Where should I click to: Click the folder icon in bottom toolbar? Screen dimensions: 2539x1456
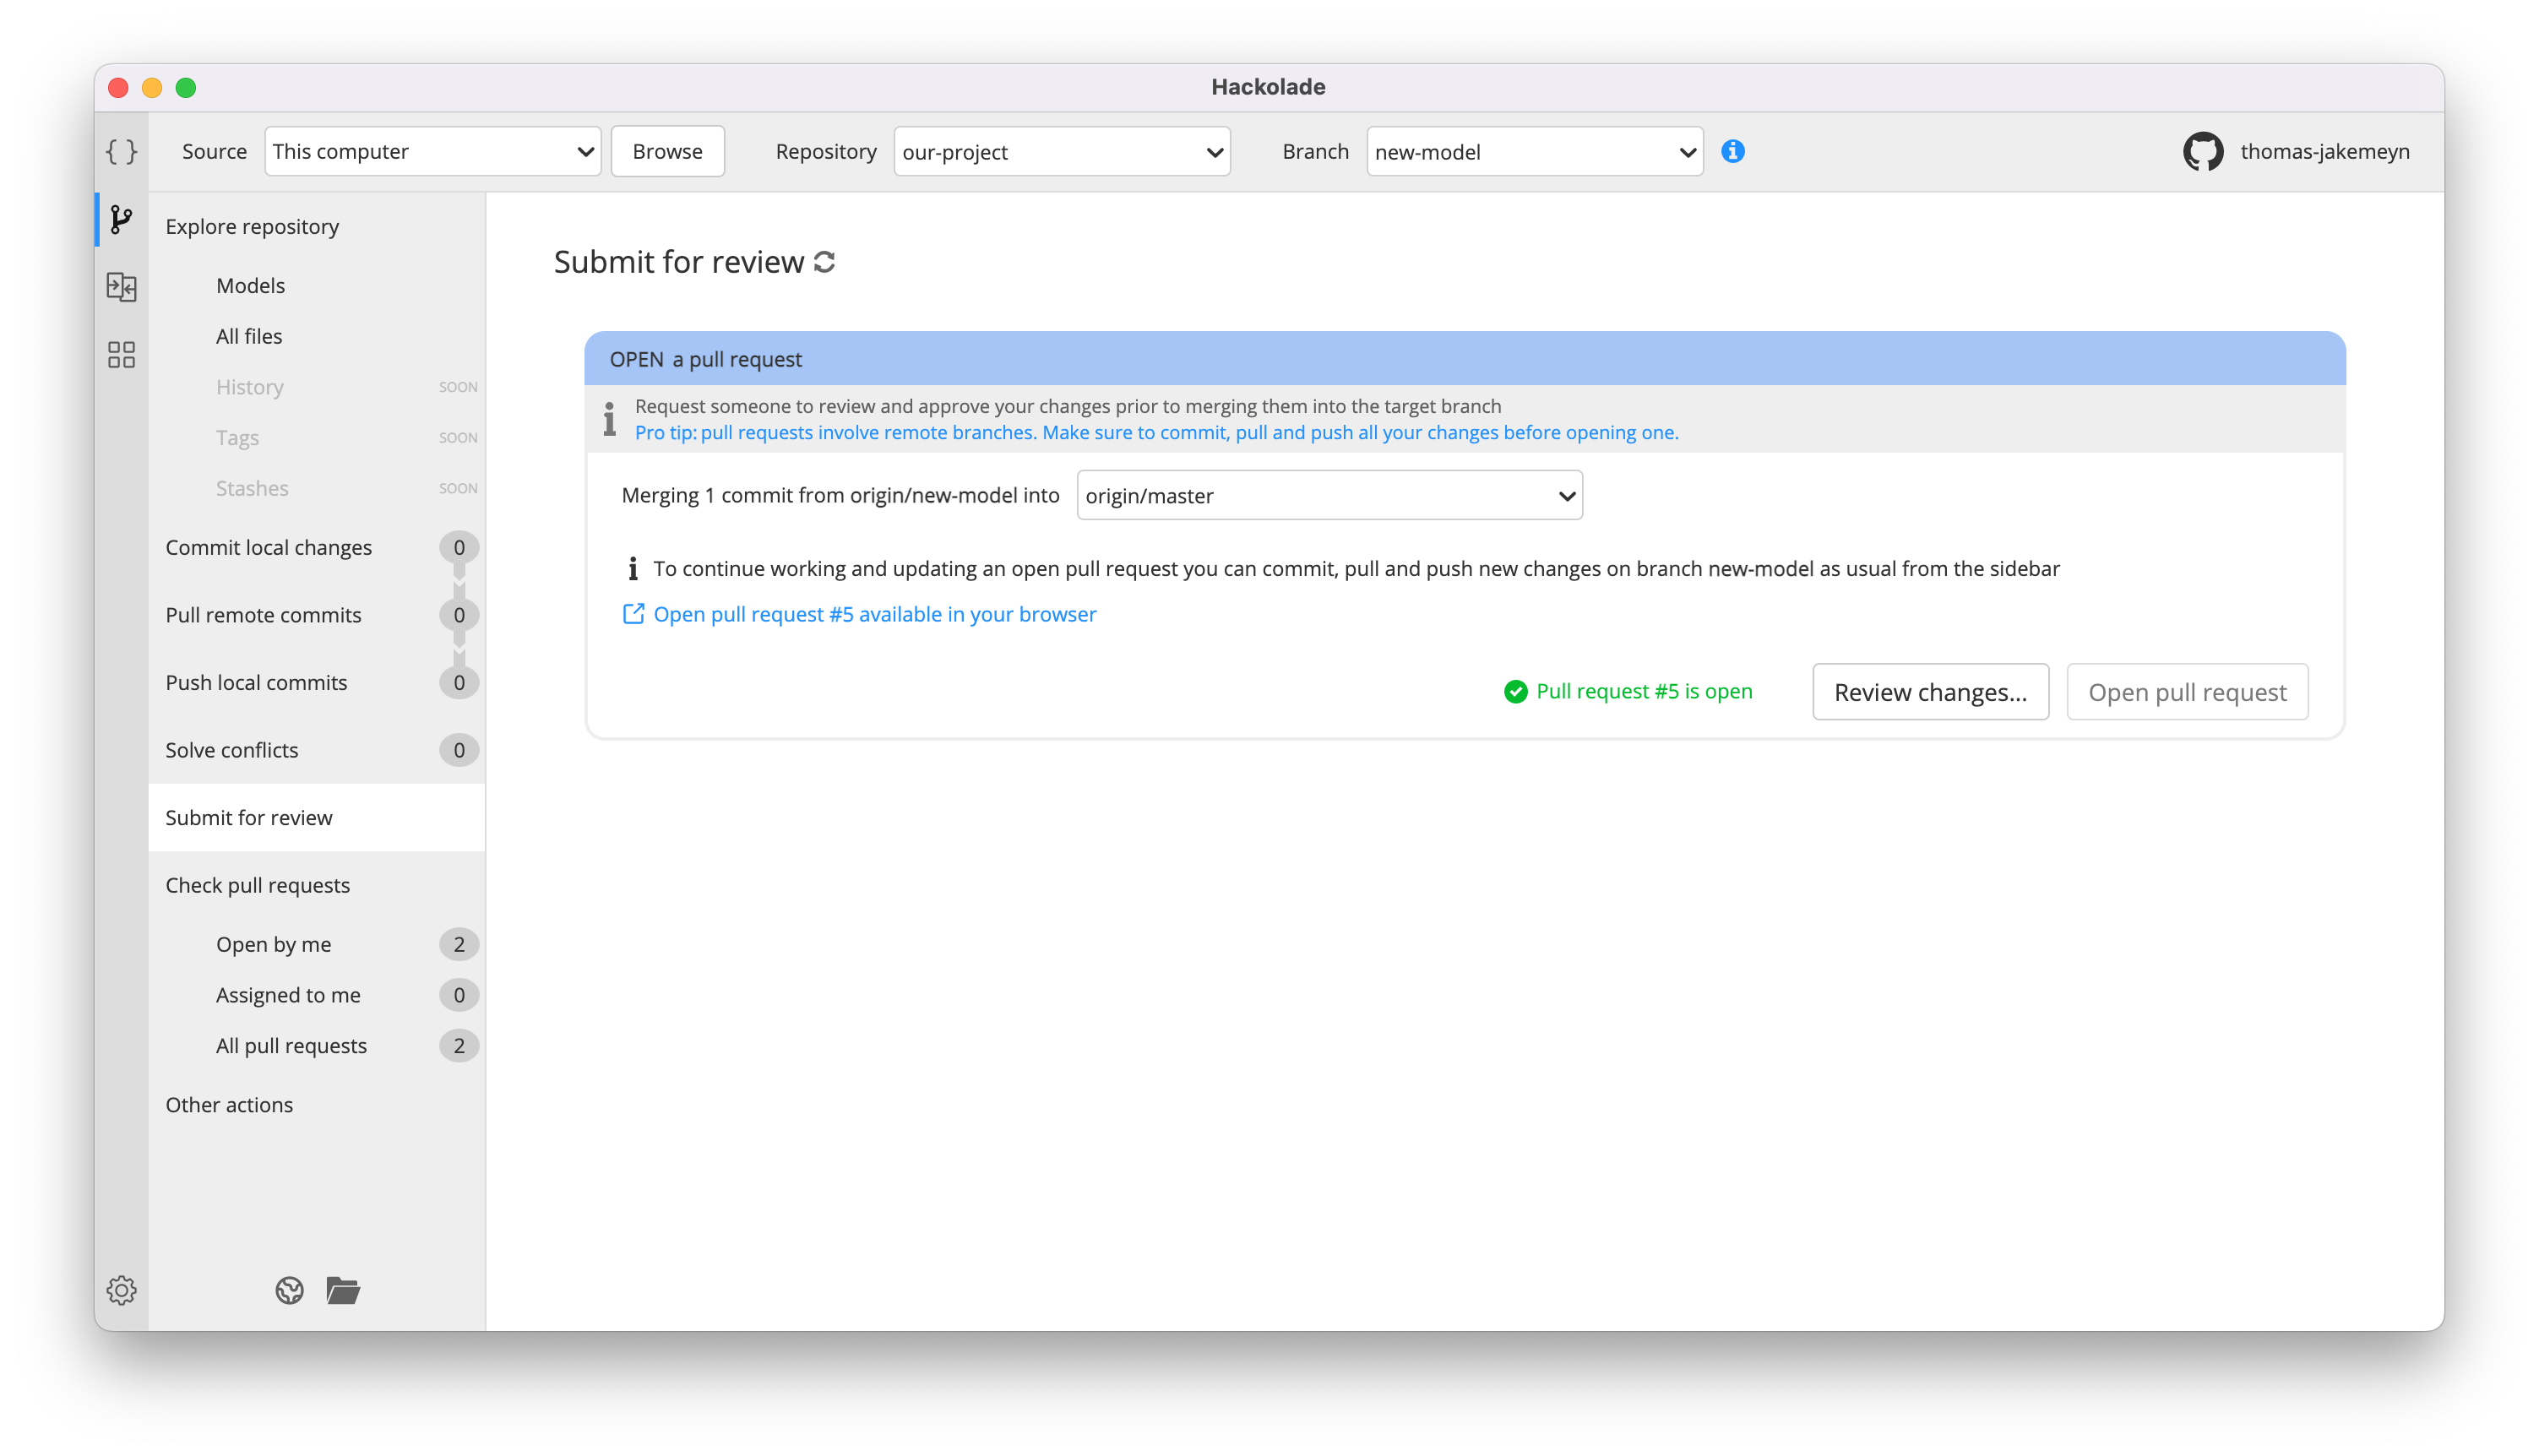342,1290
